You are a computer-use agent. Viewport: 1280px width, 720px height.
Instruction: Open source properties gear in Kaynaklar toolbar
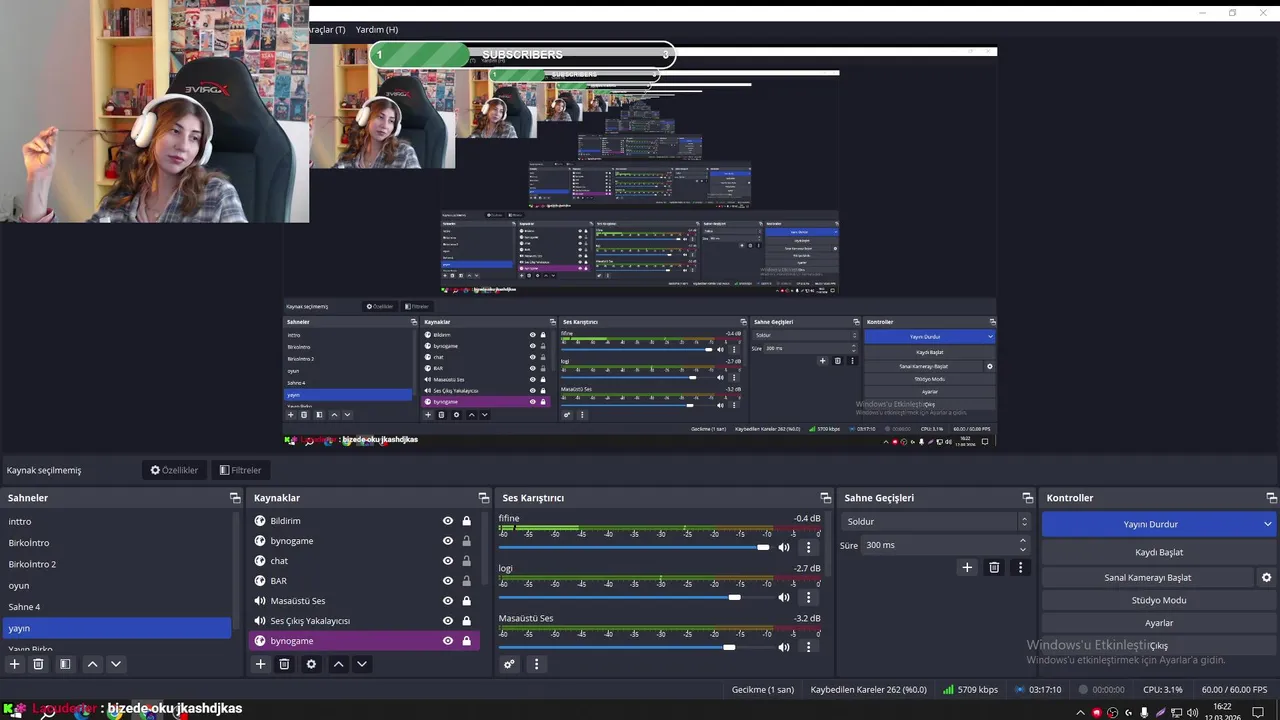(x=311, y=664)
